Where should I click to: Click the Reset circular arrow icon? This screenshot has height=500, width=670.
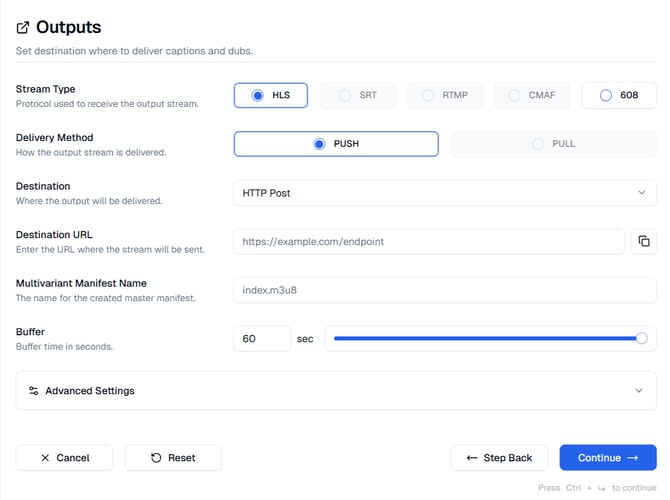coord(156,458)
